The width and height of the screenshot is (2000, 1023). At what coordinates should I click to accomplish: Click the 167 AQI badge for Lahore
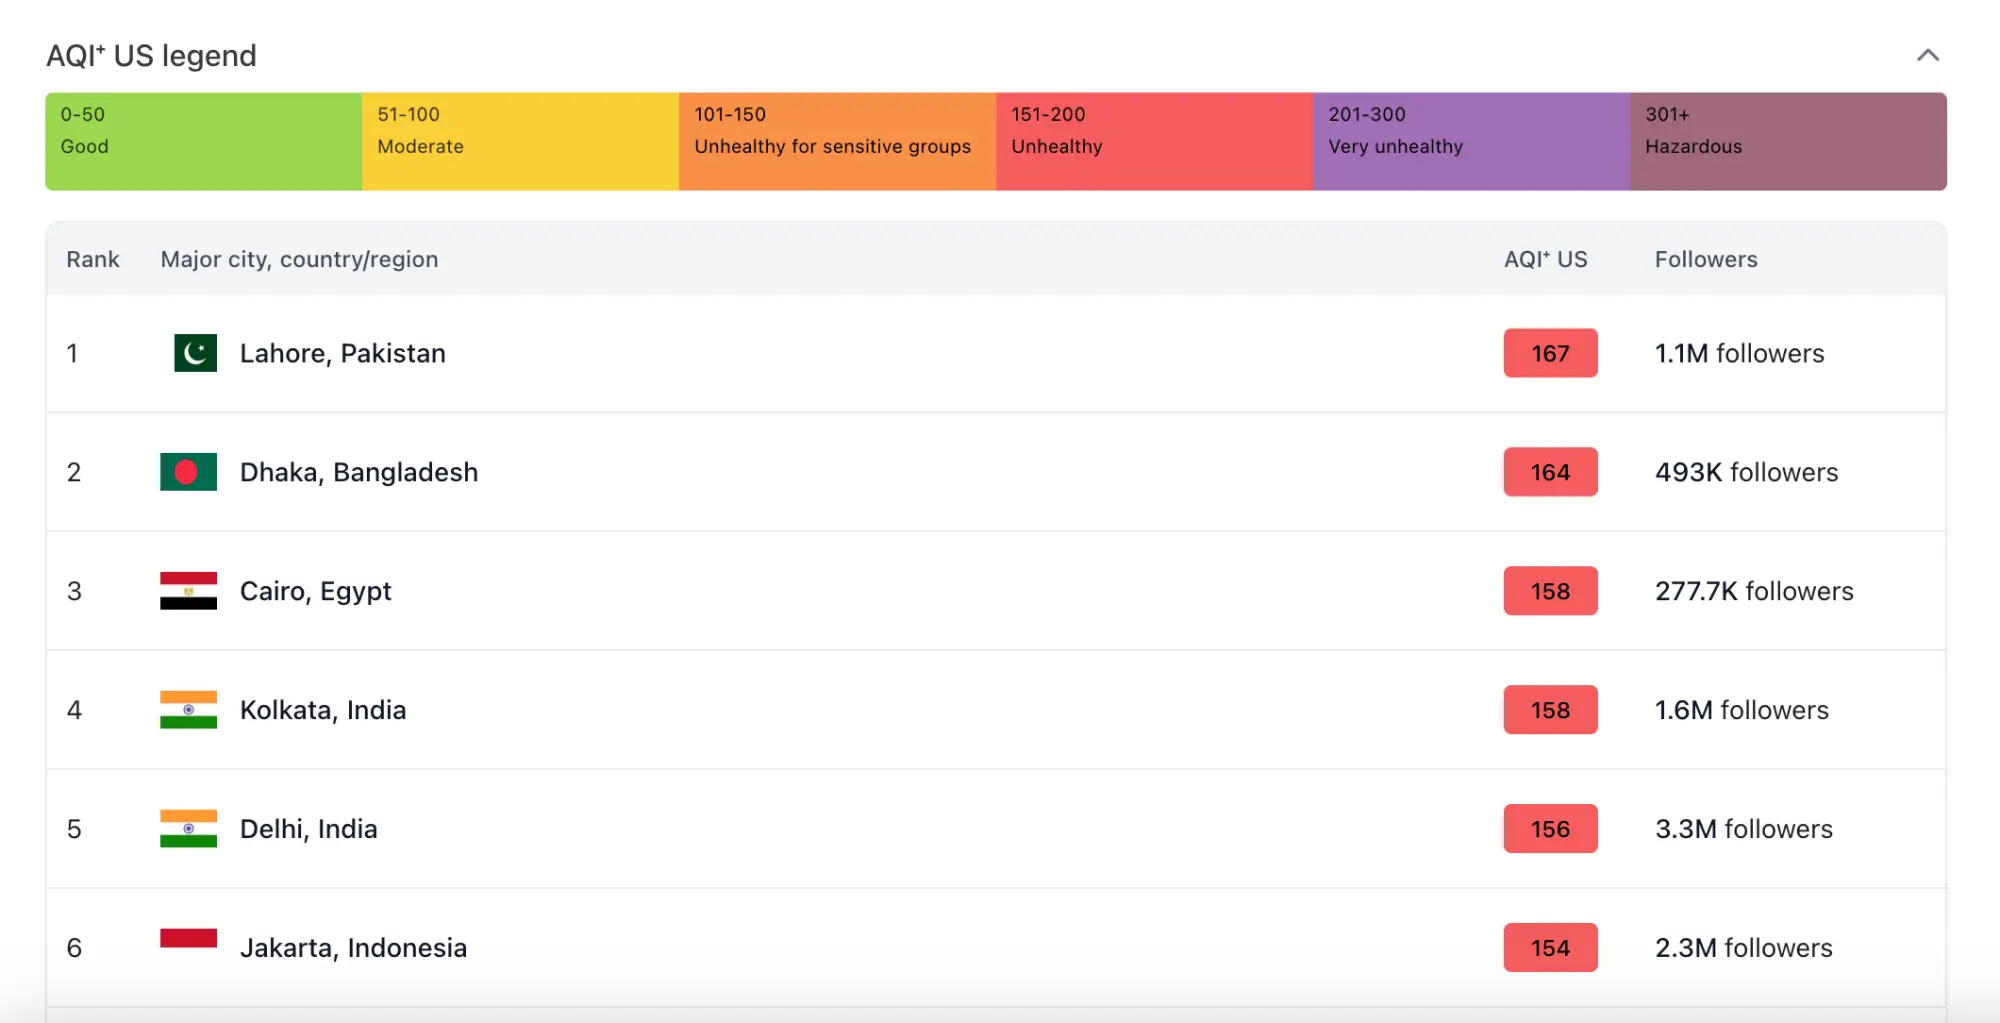pos(1550,353)
